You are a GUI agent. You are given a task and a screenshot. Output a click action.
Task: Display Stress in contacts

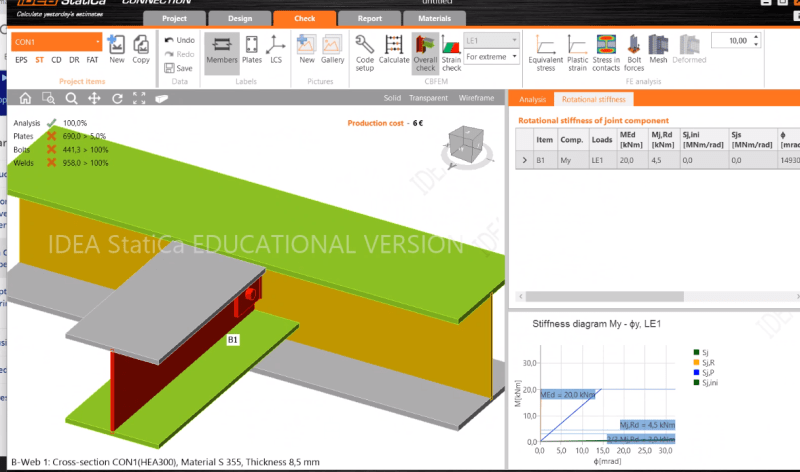point(606,53)
